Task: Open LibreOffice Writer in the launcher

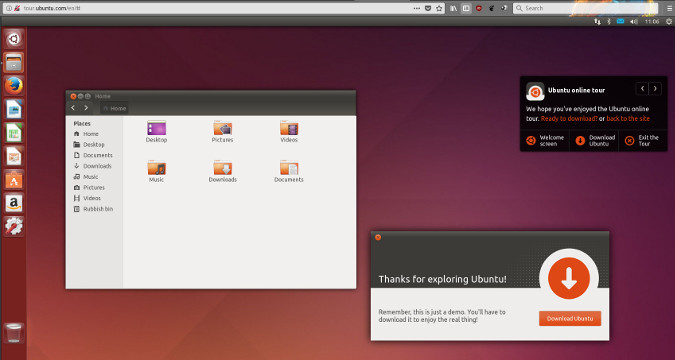Action: pyautogui.click(x=14, y=109)
